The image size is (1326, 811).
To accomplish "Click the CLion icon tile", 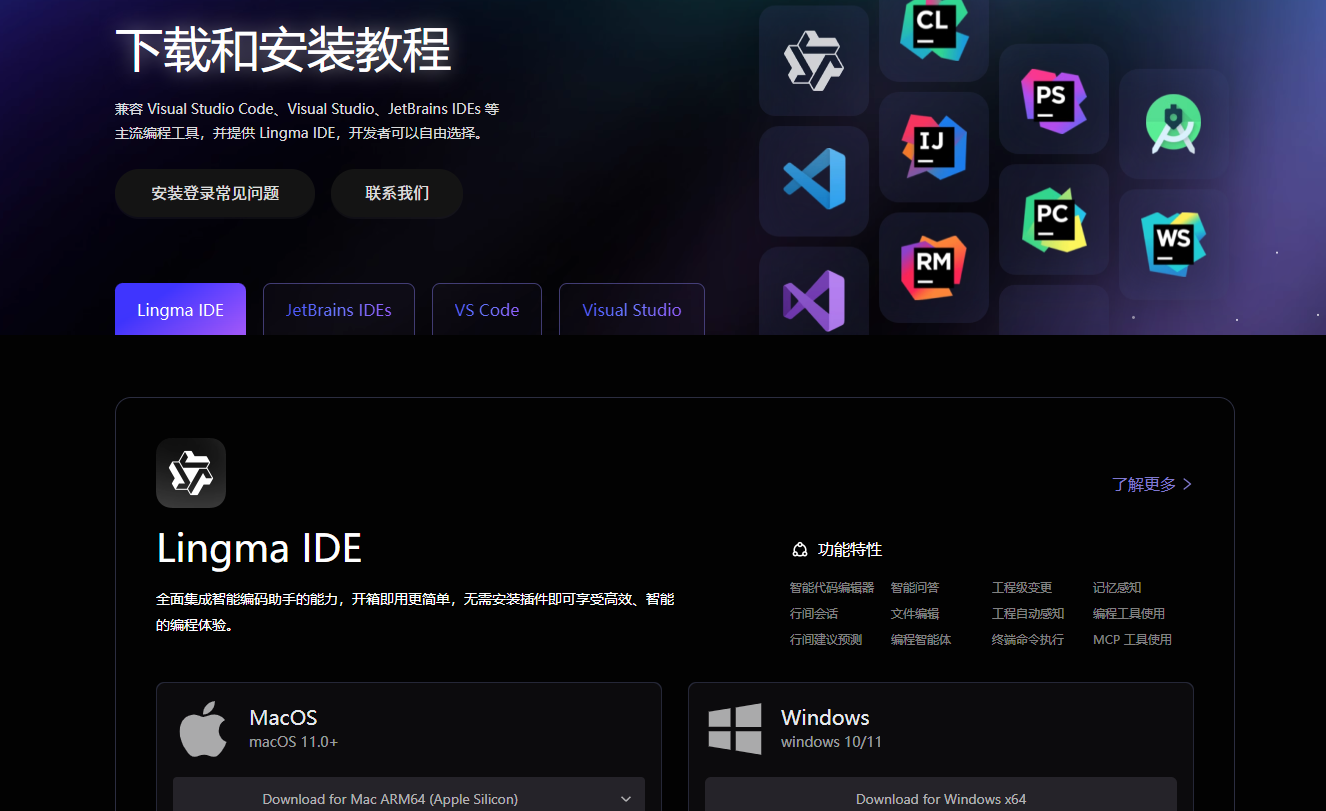I will click(933, 30).
